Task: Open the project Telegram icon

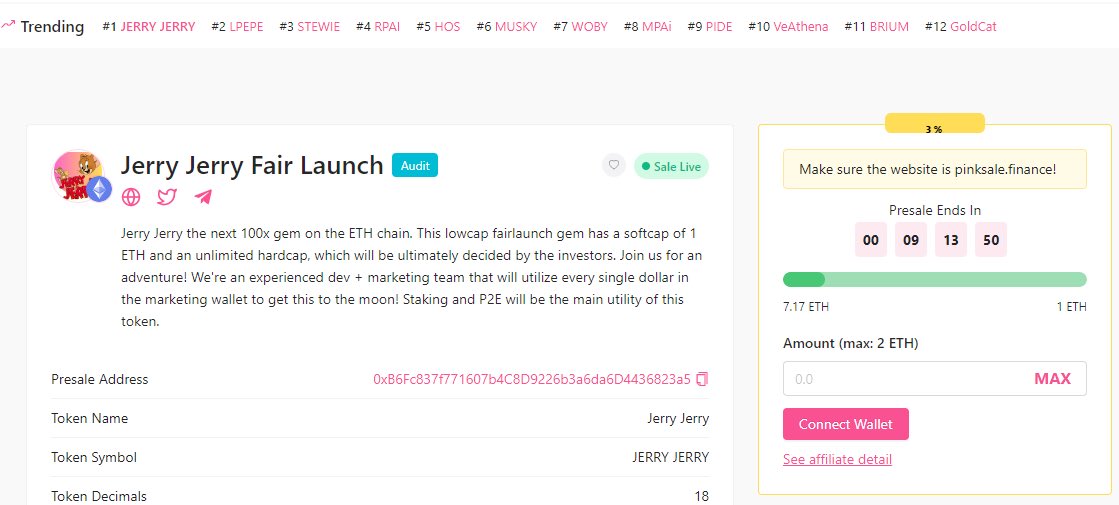Action: (x=203, y=197)
